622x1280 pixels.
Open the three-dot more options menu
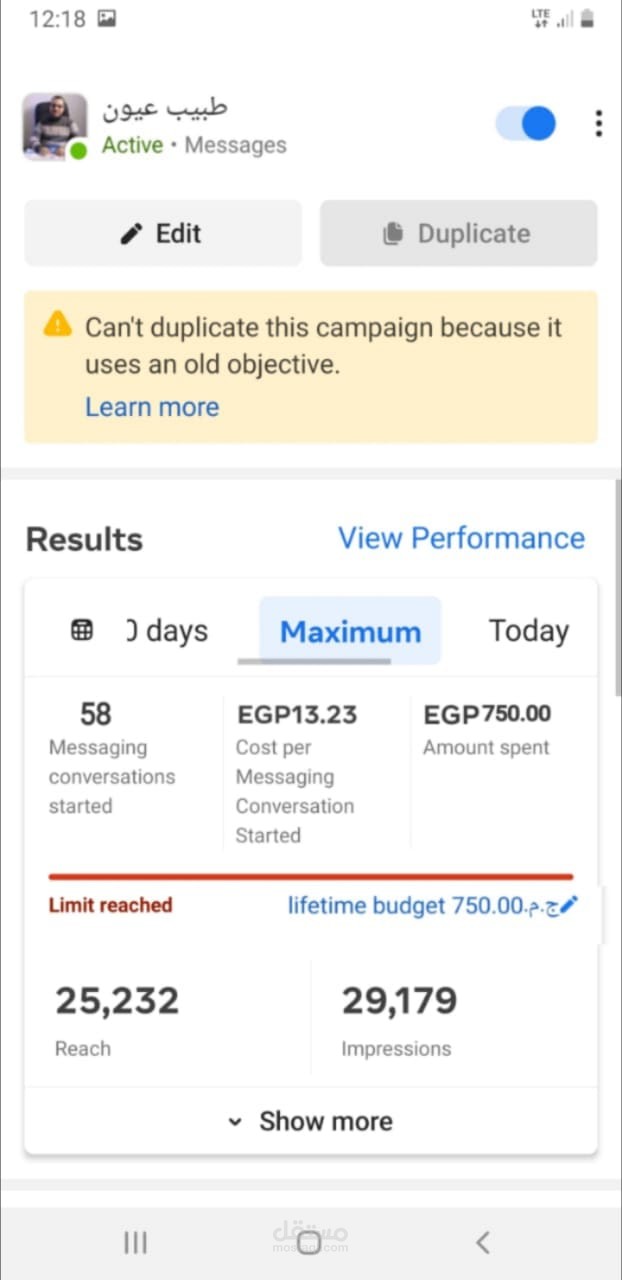pyautogui.click(x=598, y=123)
